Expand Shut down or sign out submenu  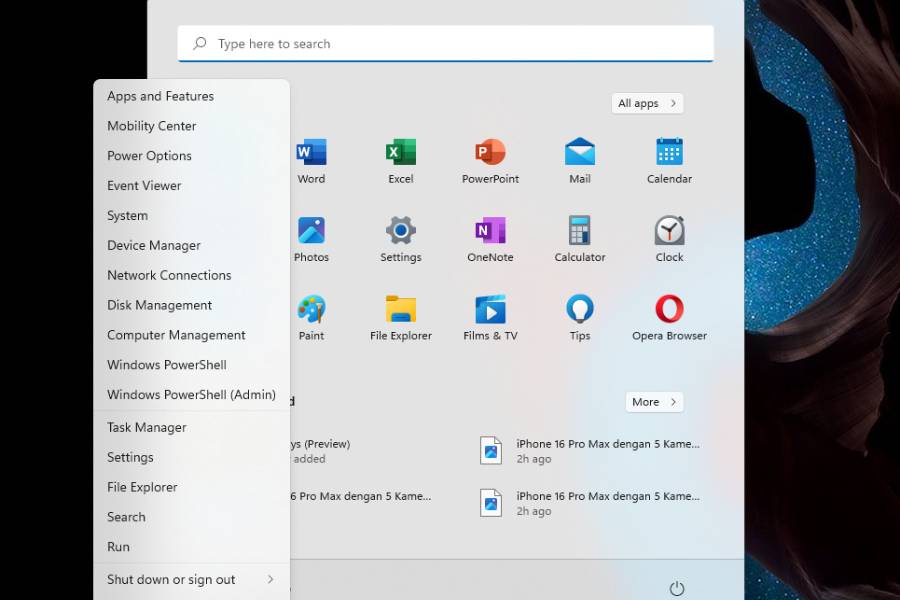192,579
